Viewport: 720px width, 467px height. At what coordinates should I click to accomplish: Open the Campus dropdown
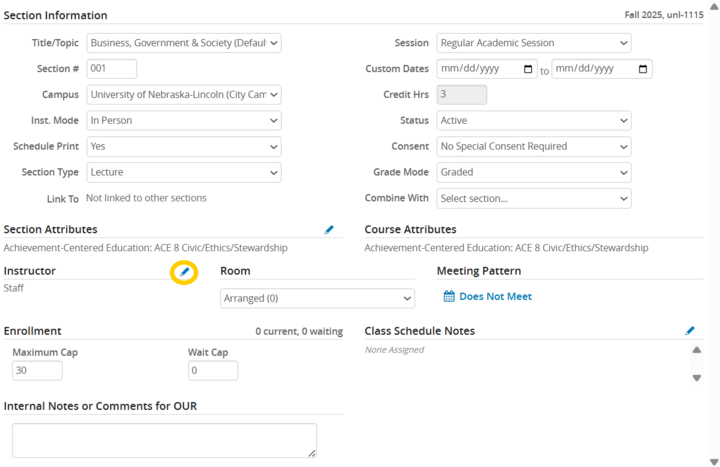click(184, 95)
